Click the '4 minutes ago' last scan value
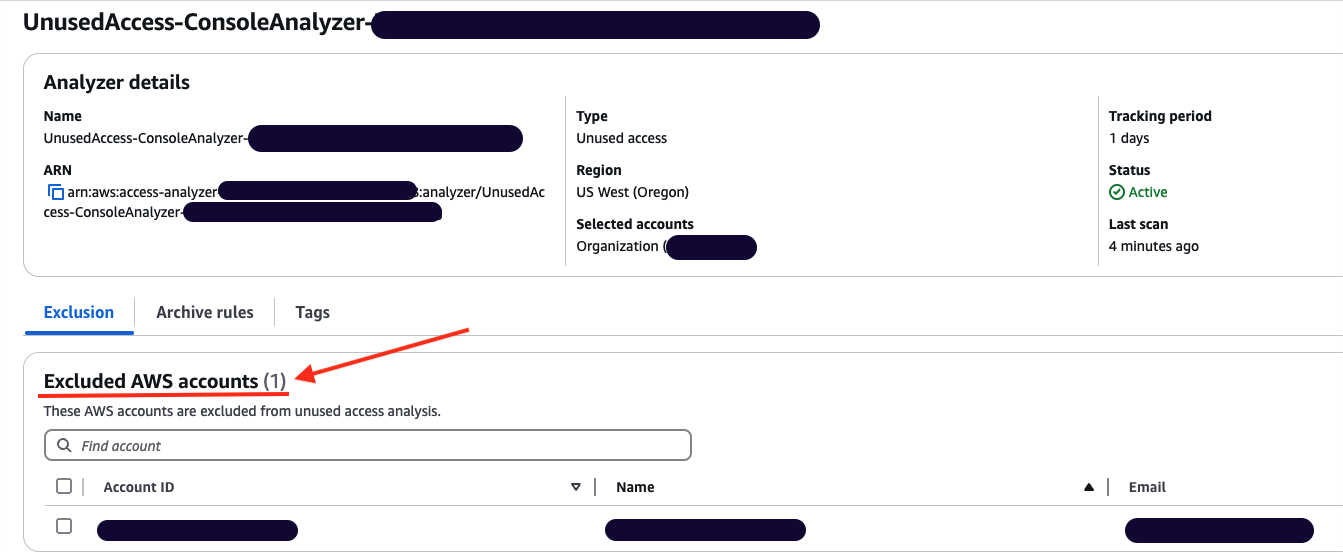This screenshot has width=1343, height=554. coord(1154,246)
